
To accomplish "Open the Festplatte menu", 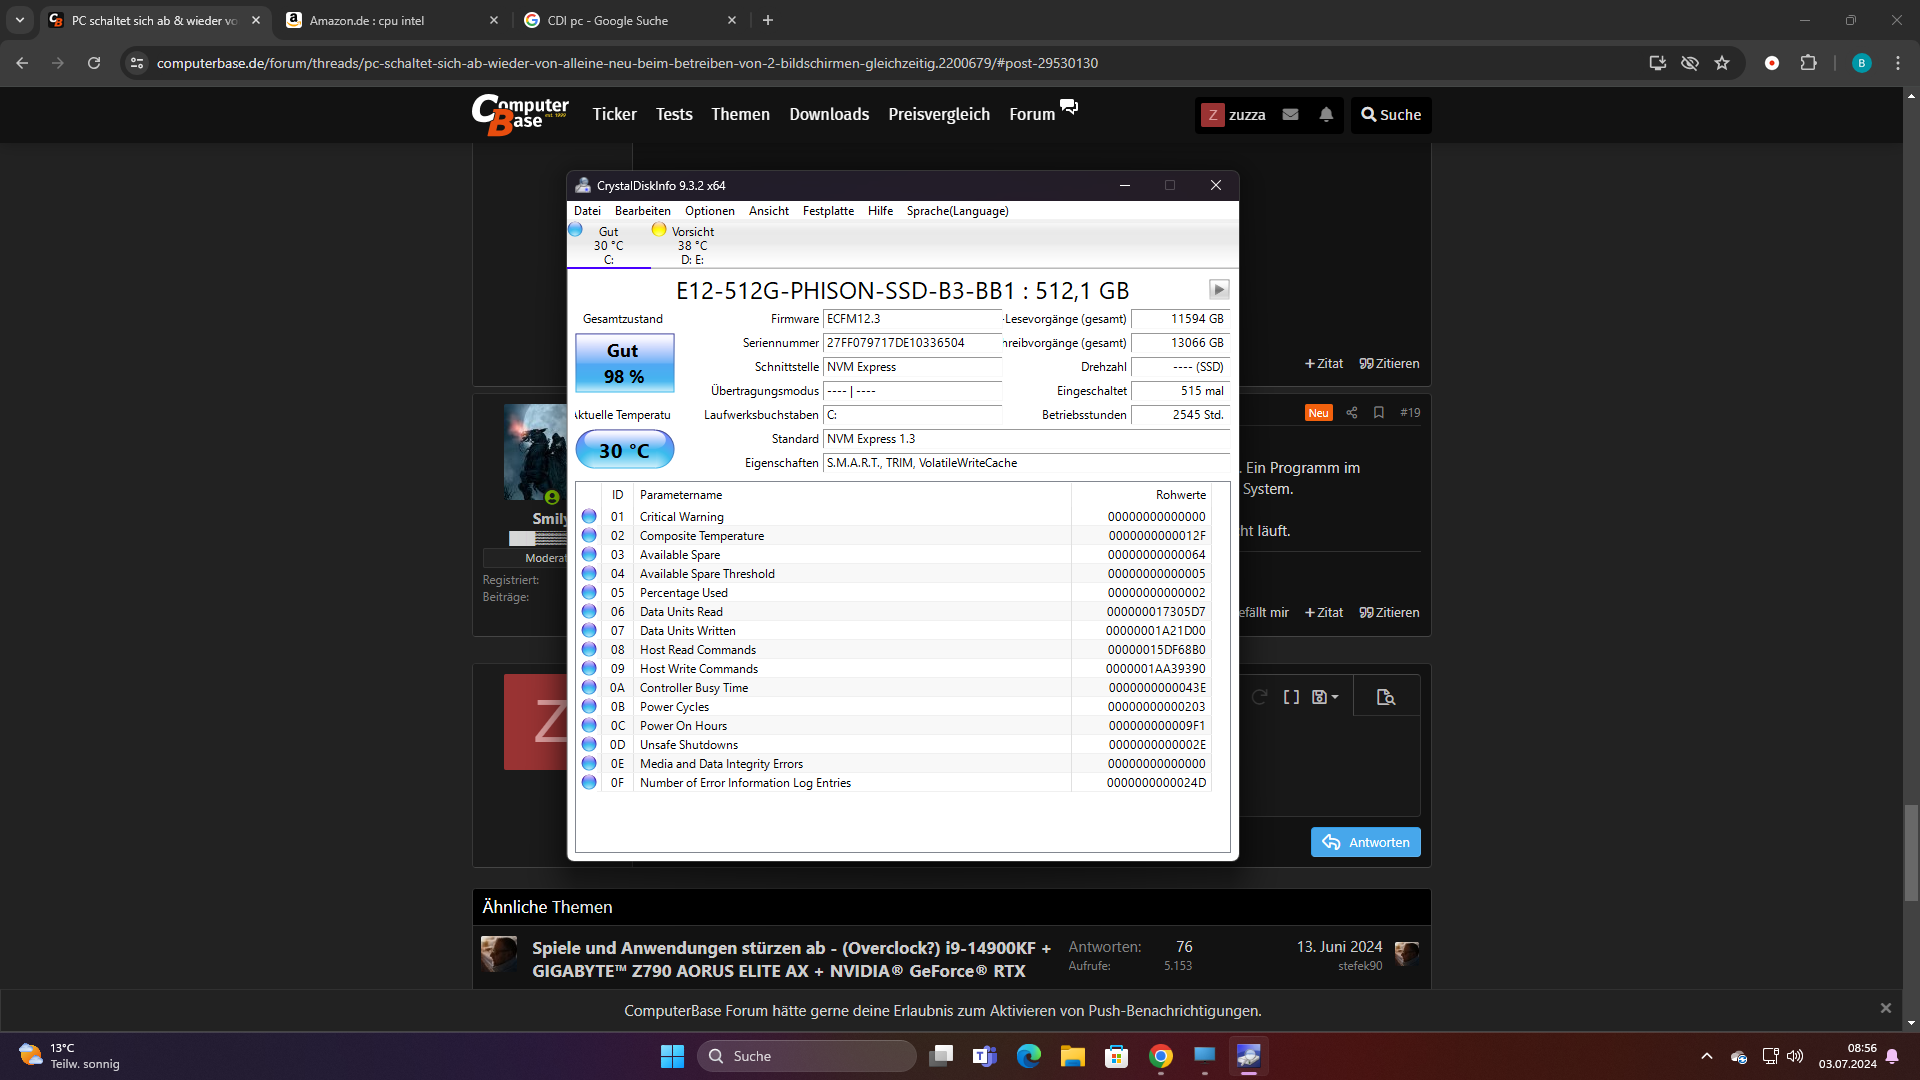I will (827, 211).
